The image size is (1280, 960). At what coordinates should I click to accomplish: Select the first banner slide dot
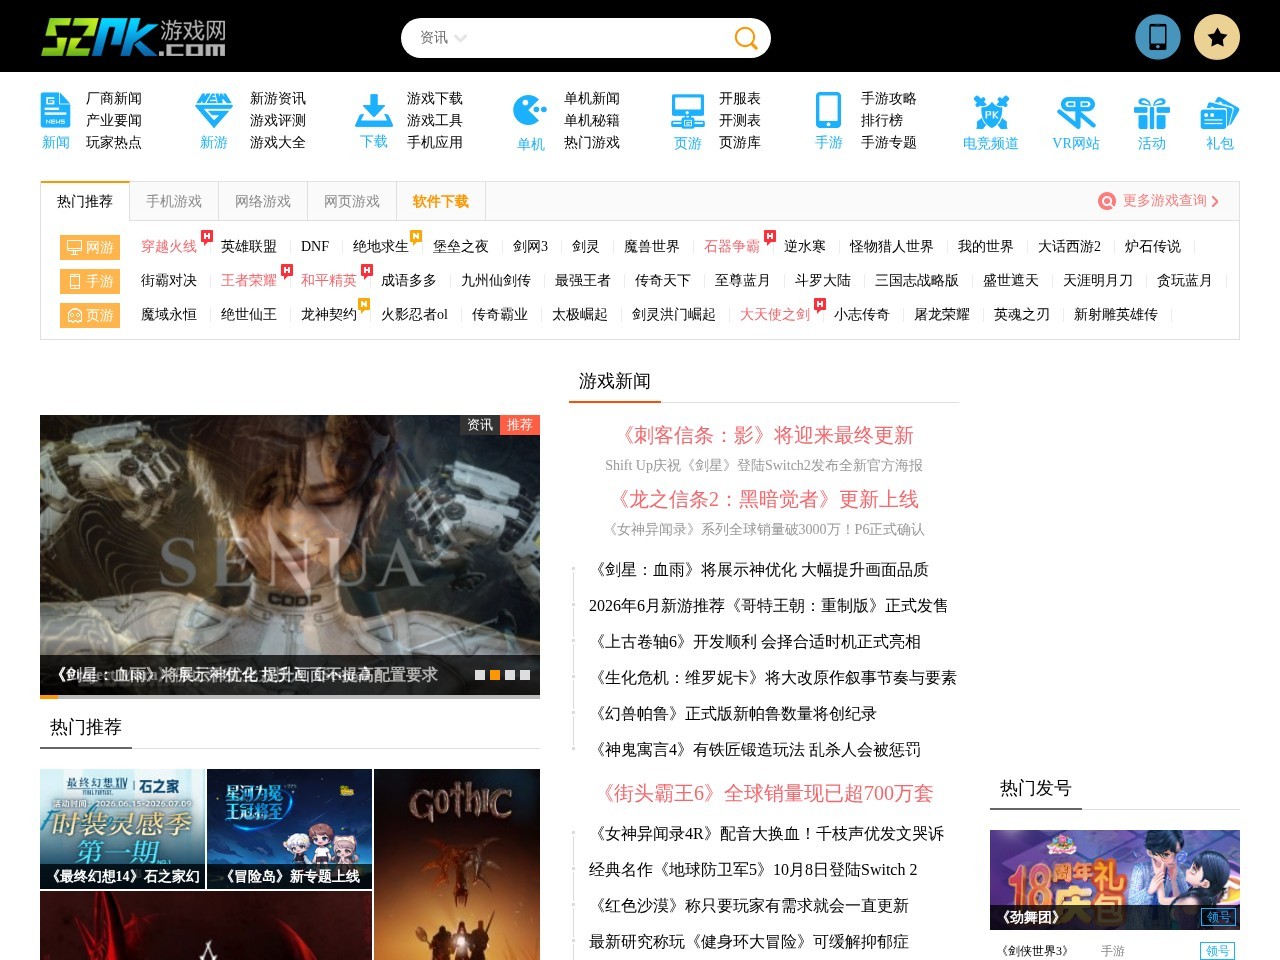[480, 675]
